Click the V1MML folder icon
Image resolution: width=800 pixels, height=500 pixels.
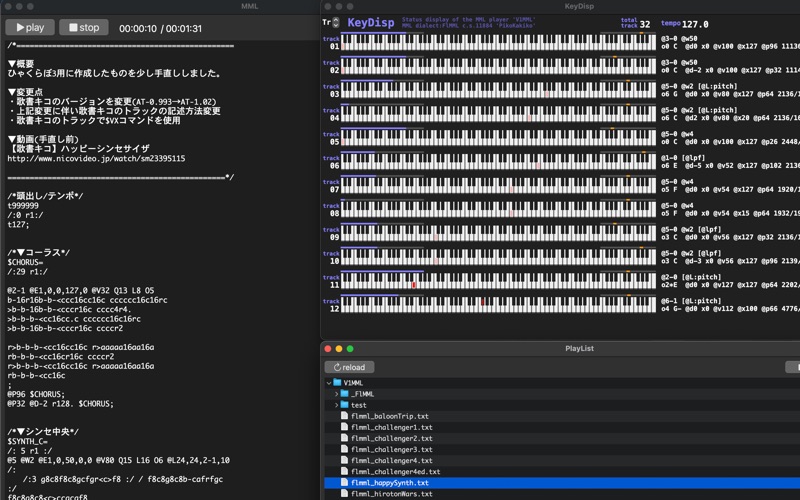tap(337, 383)
